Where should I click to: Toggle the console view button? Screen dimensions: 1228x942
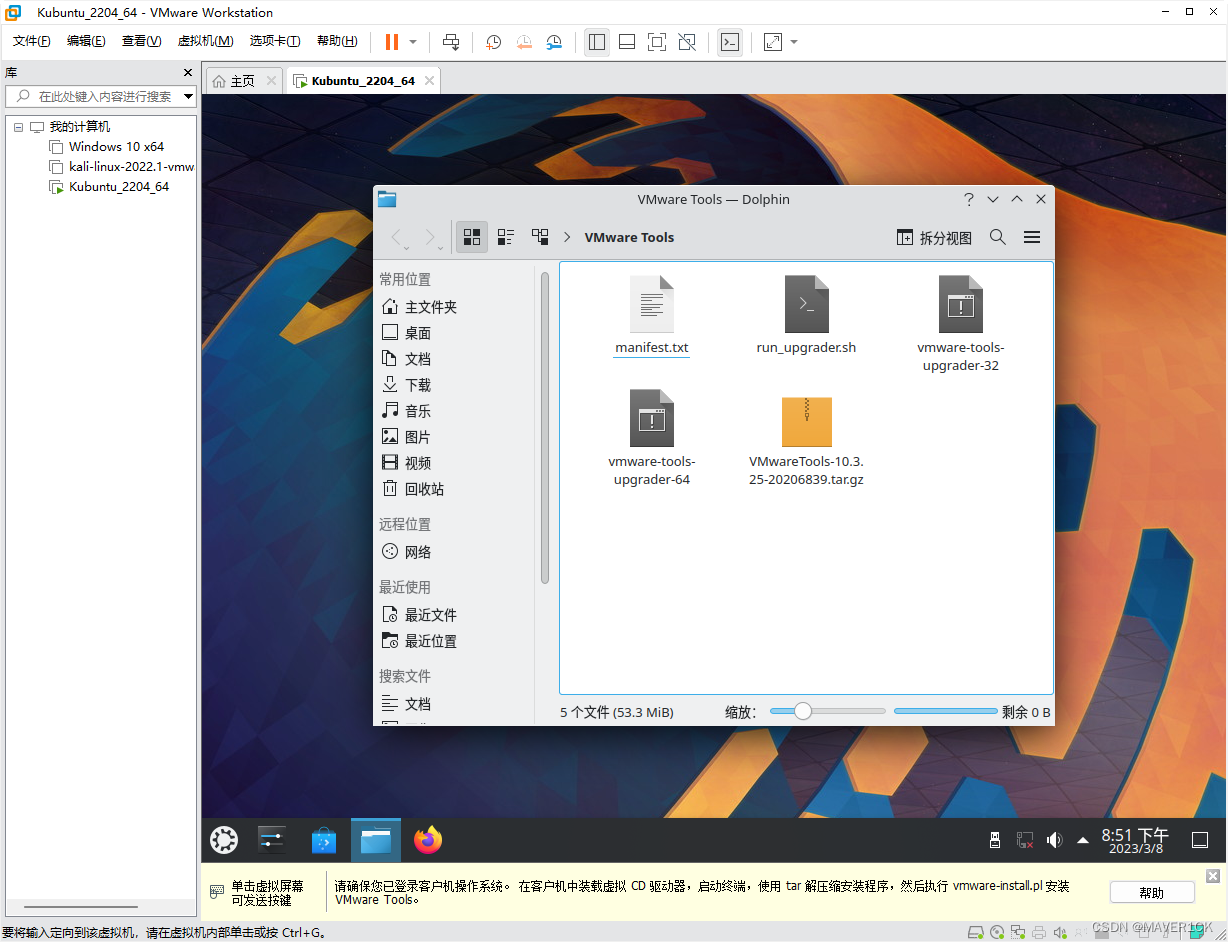(x=730, y=42)
